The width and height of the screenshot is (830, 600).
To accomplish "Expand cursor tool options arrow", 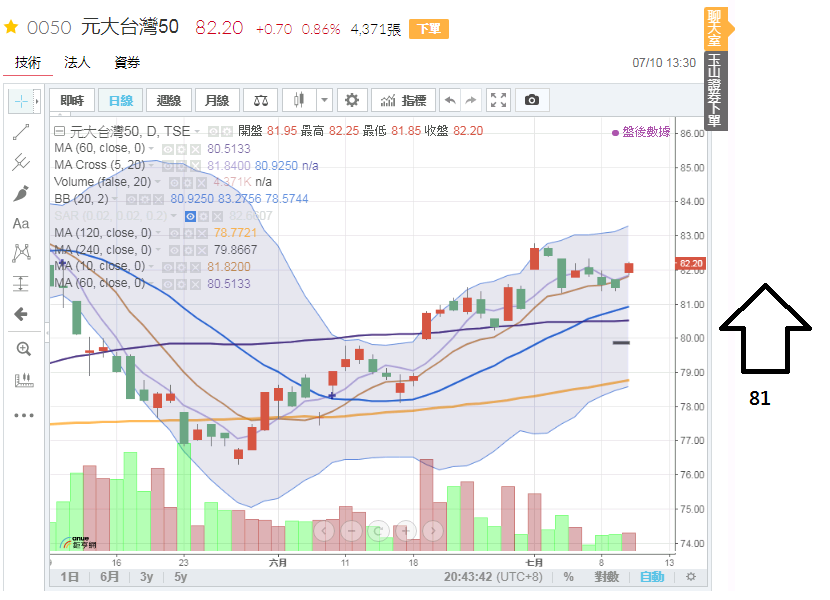I will (37, 101).
